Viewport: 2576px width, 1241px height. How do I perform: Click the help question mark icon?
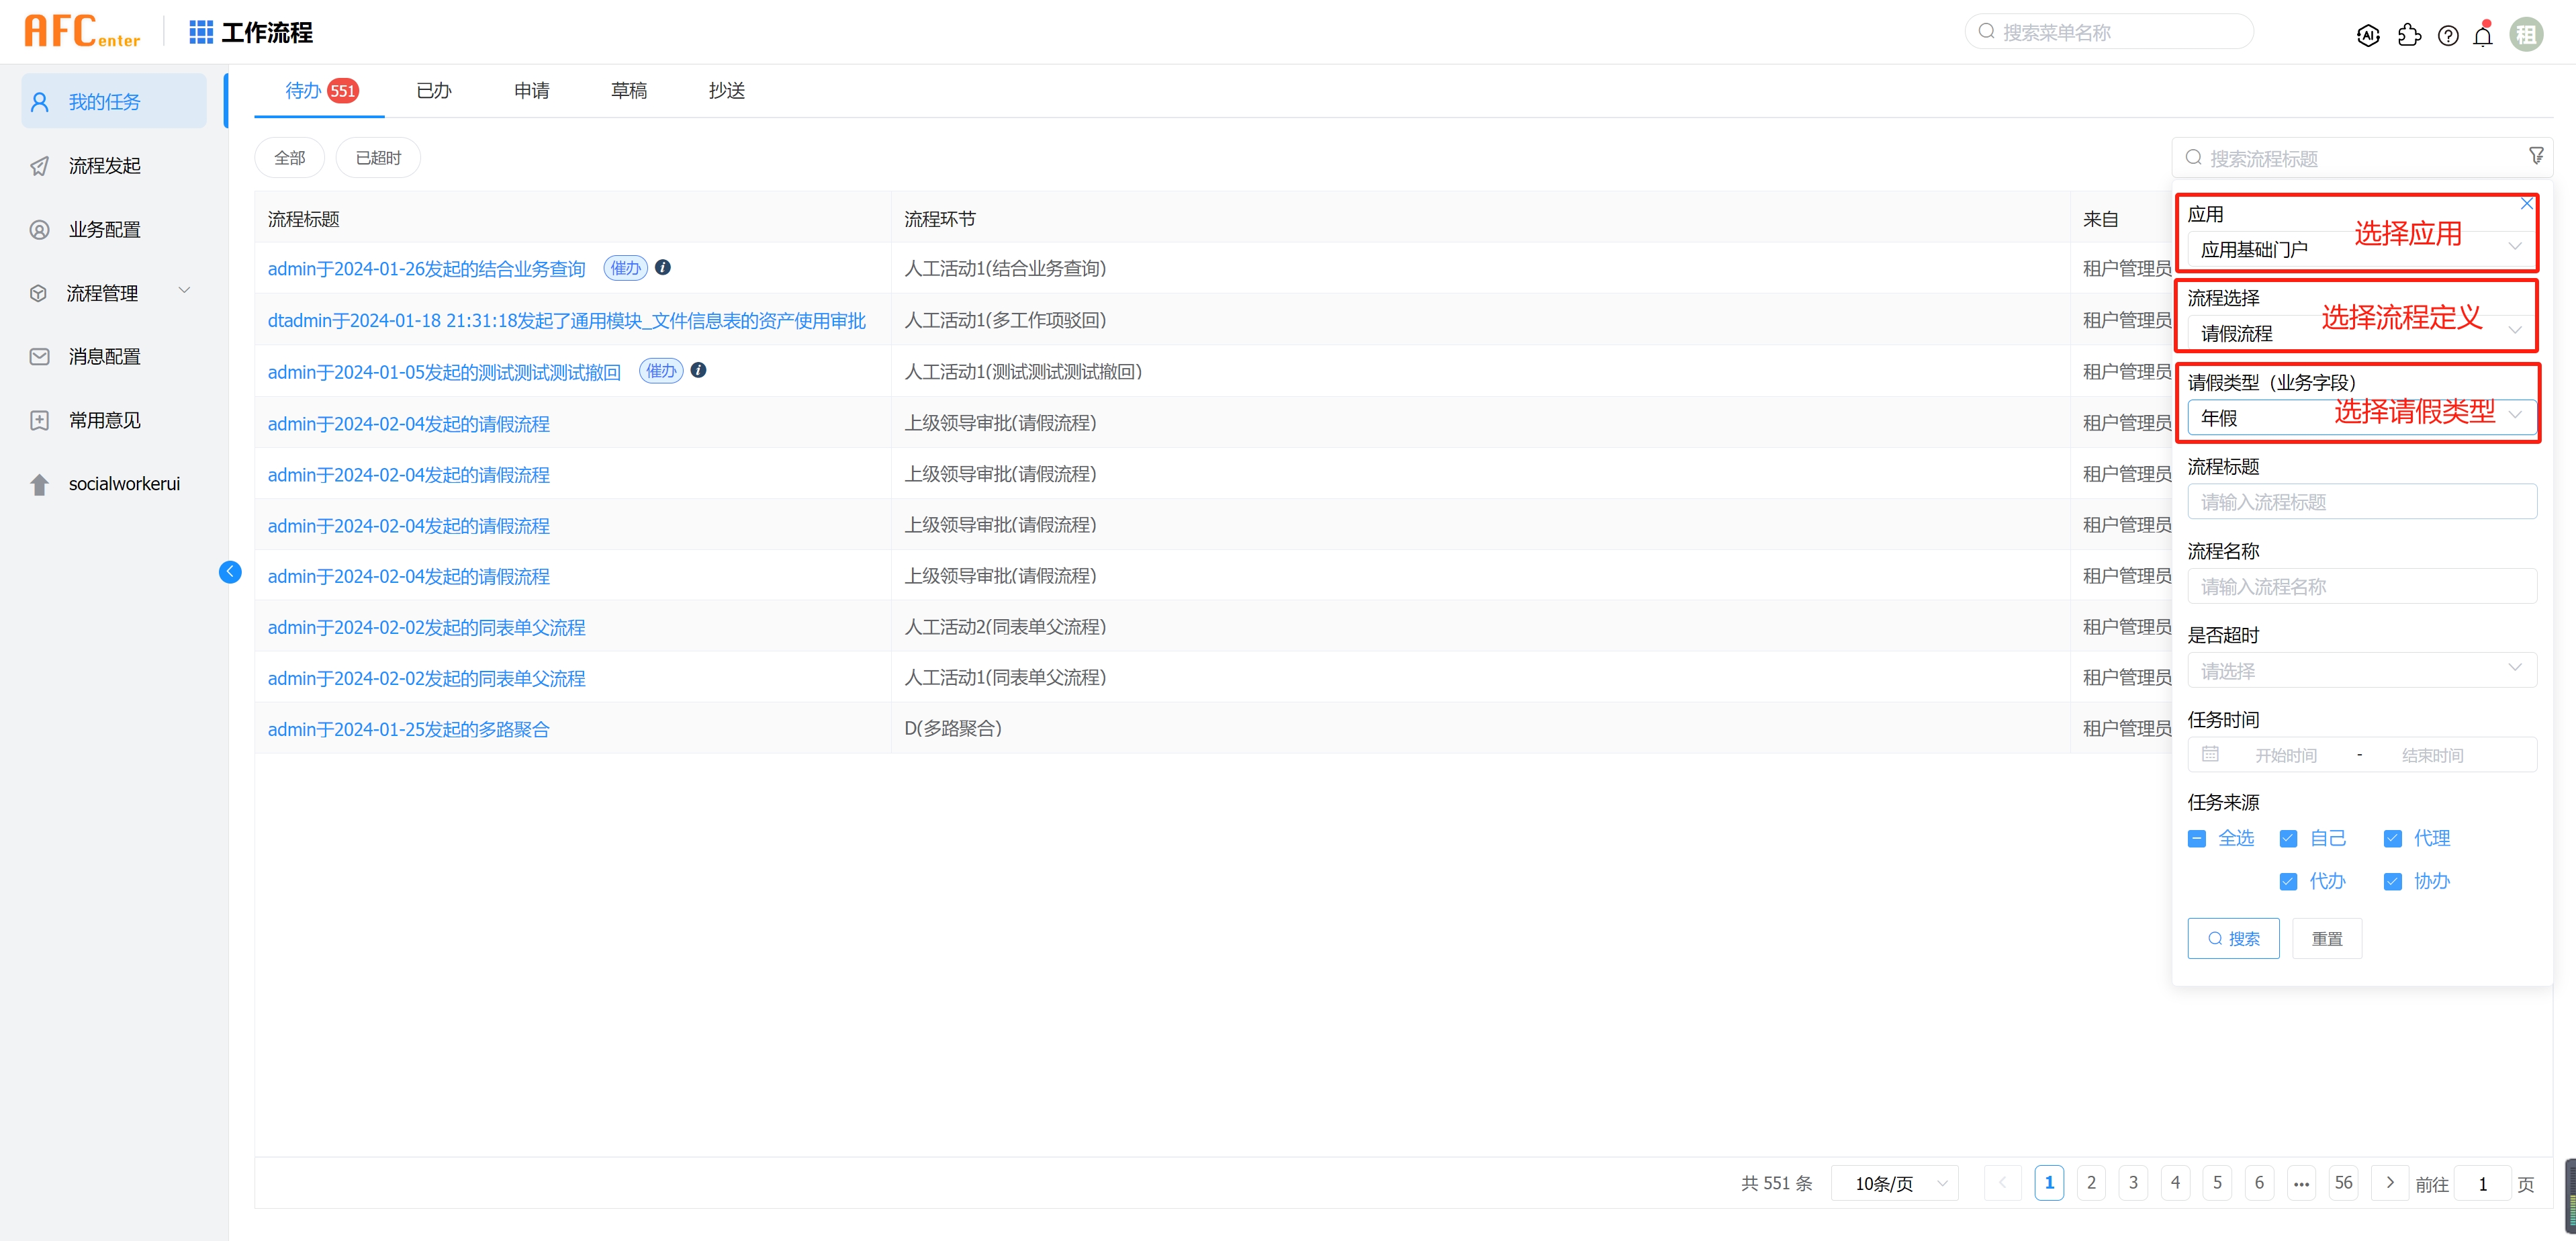[x=2448, y=35]
